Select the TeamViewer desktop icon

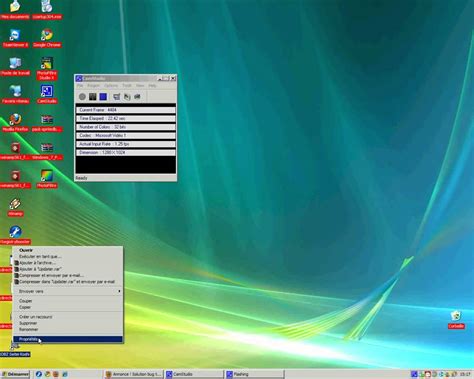15,38
